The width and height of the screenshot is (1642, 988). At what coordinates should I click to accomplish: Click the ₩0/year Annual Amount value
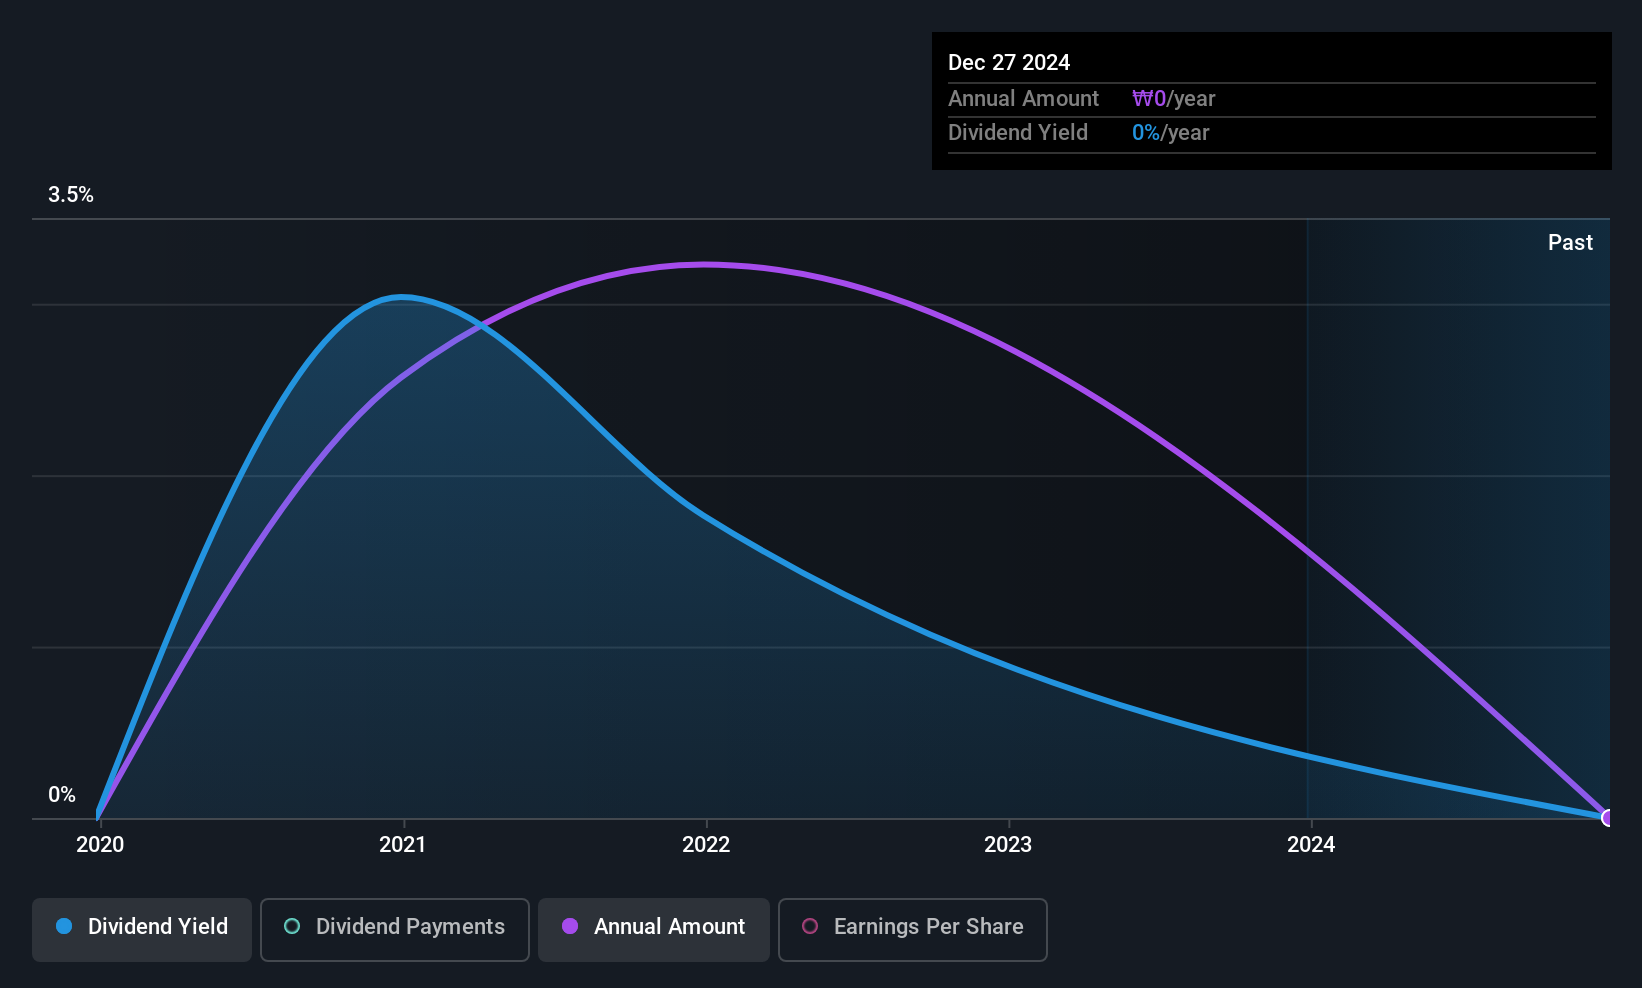pos(1173,99)
